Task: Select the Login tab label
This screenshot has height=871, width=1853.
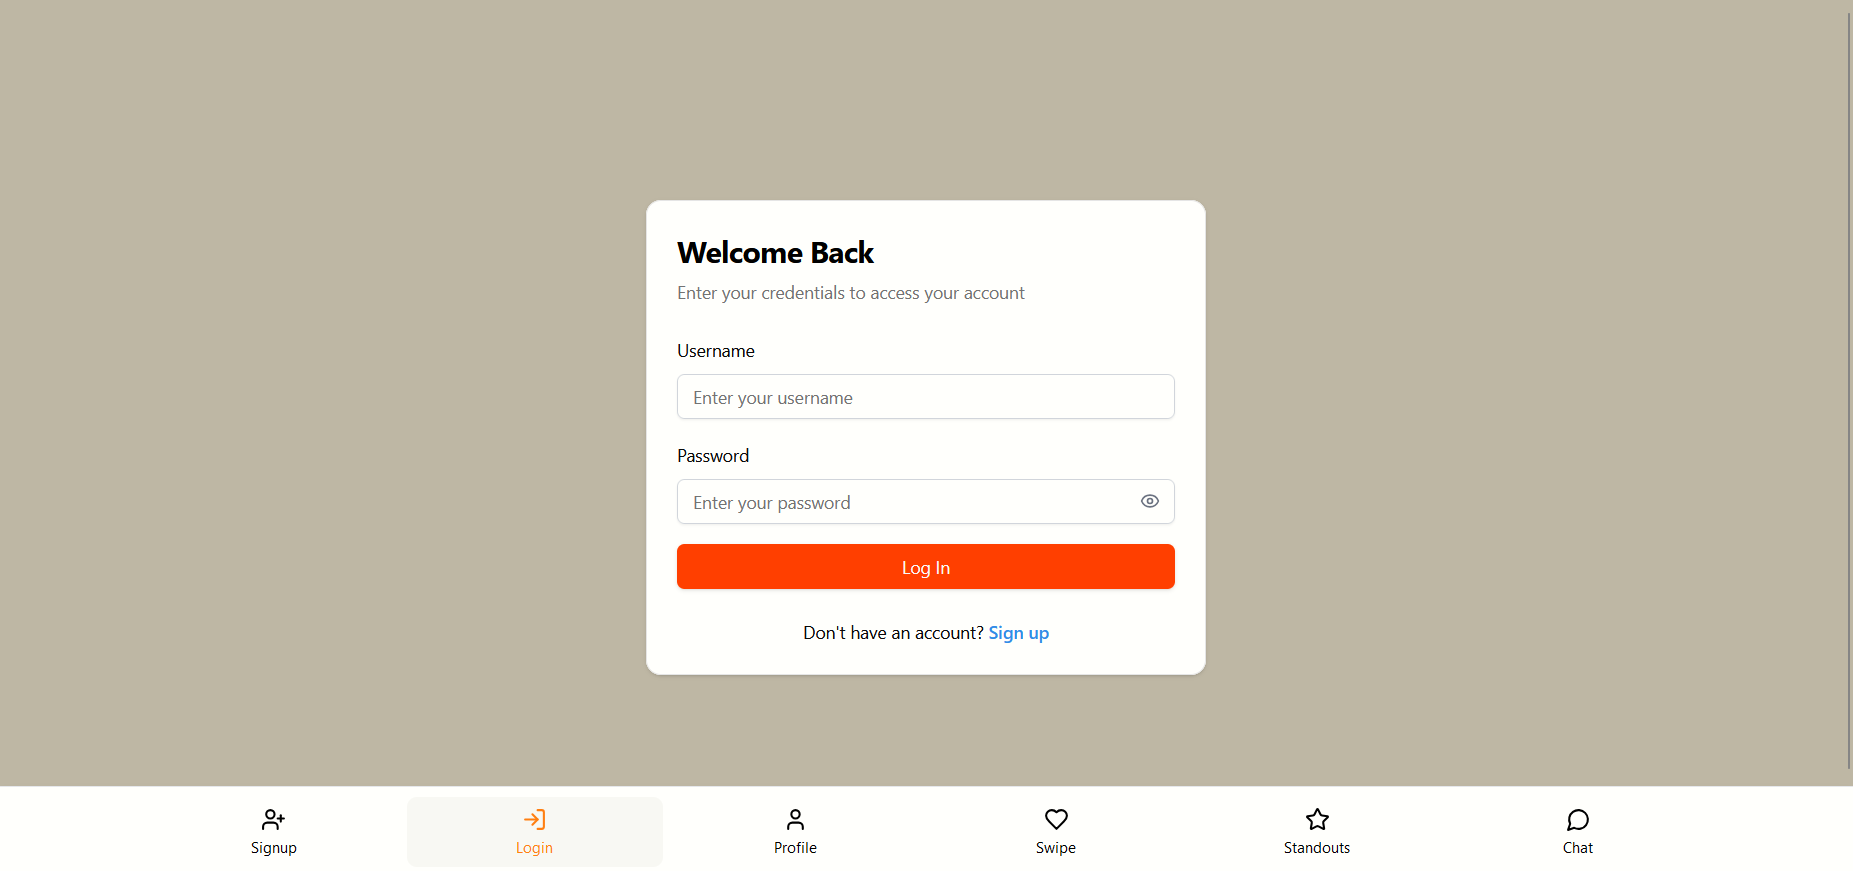Action: tap(534, 848)
